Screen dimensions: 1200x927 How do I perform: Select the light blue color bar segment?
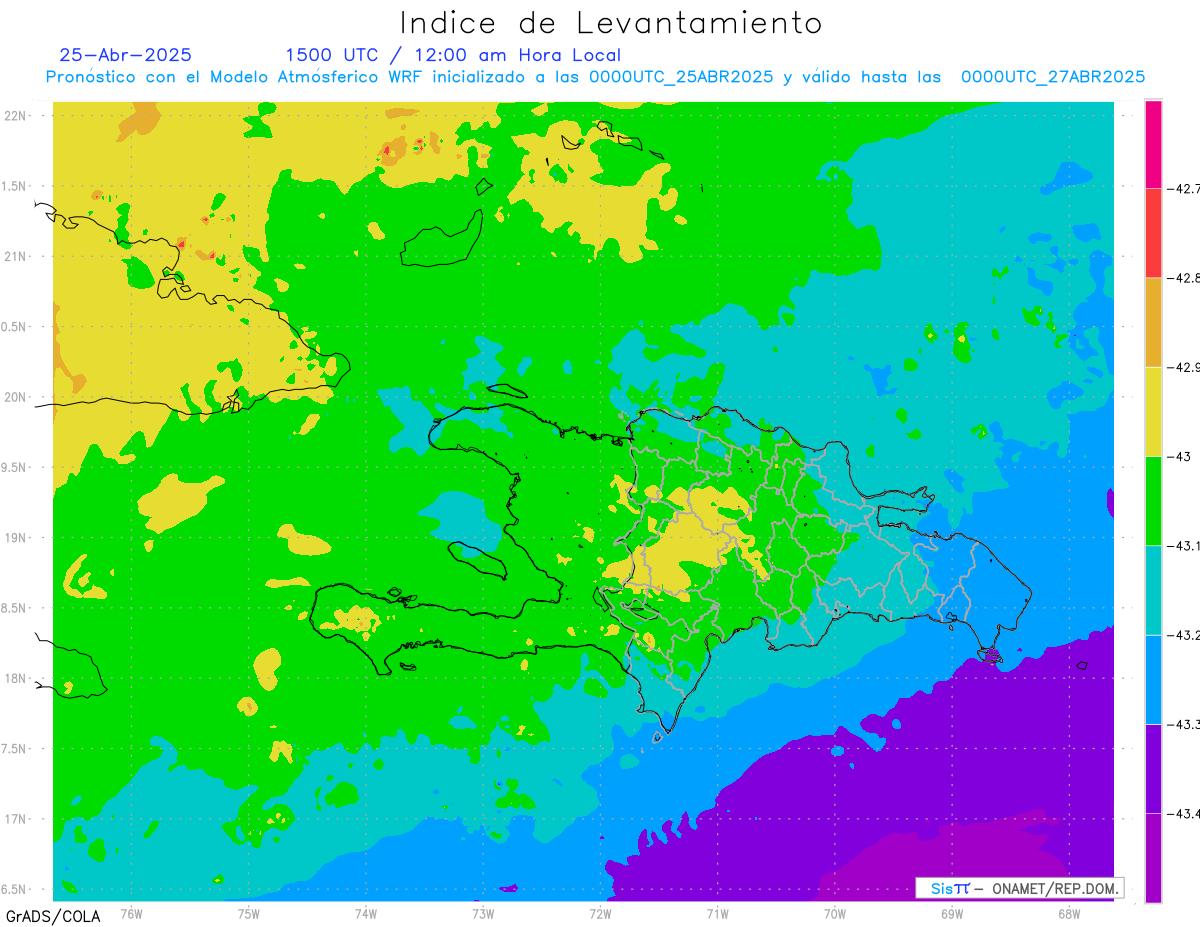[x=1153, y=678]
